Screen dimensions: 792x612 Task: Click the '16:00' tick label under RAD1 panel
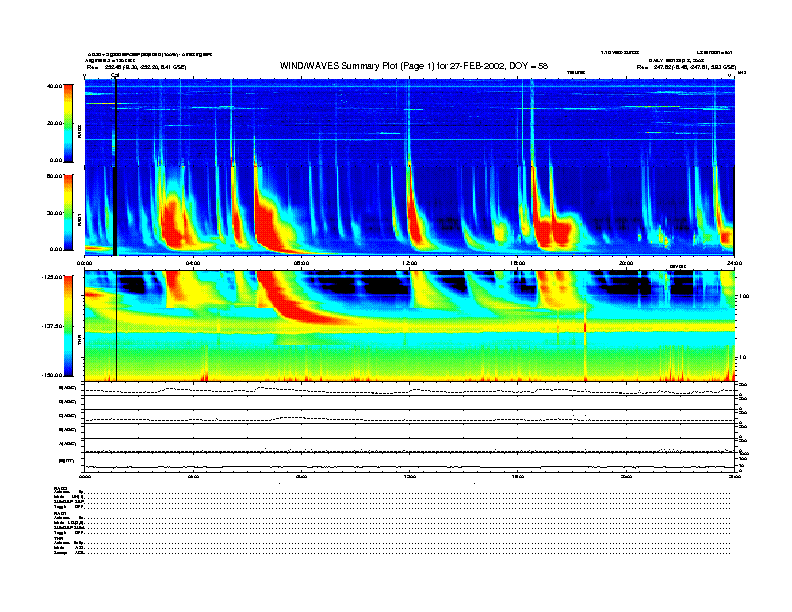point(517,263)
